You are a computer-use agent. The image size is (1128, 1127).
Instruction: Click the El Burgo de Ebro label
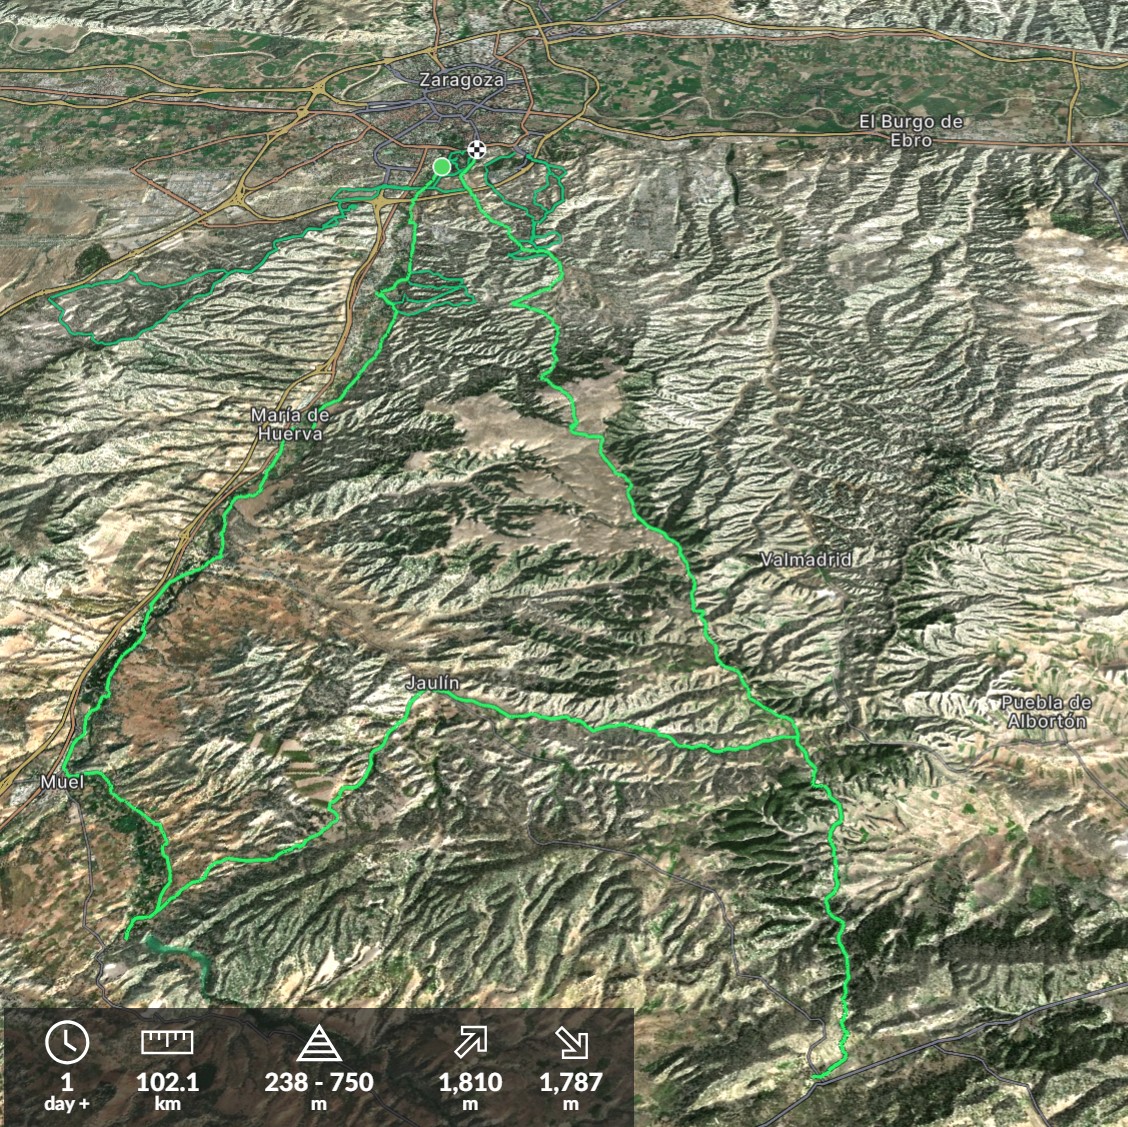point(911,131)
